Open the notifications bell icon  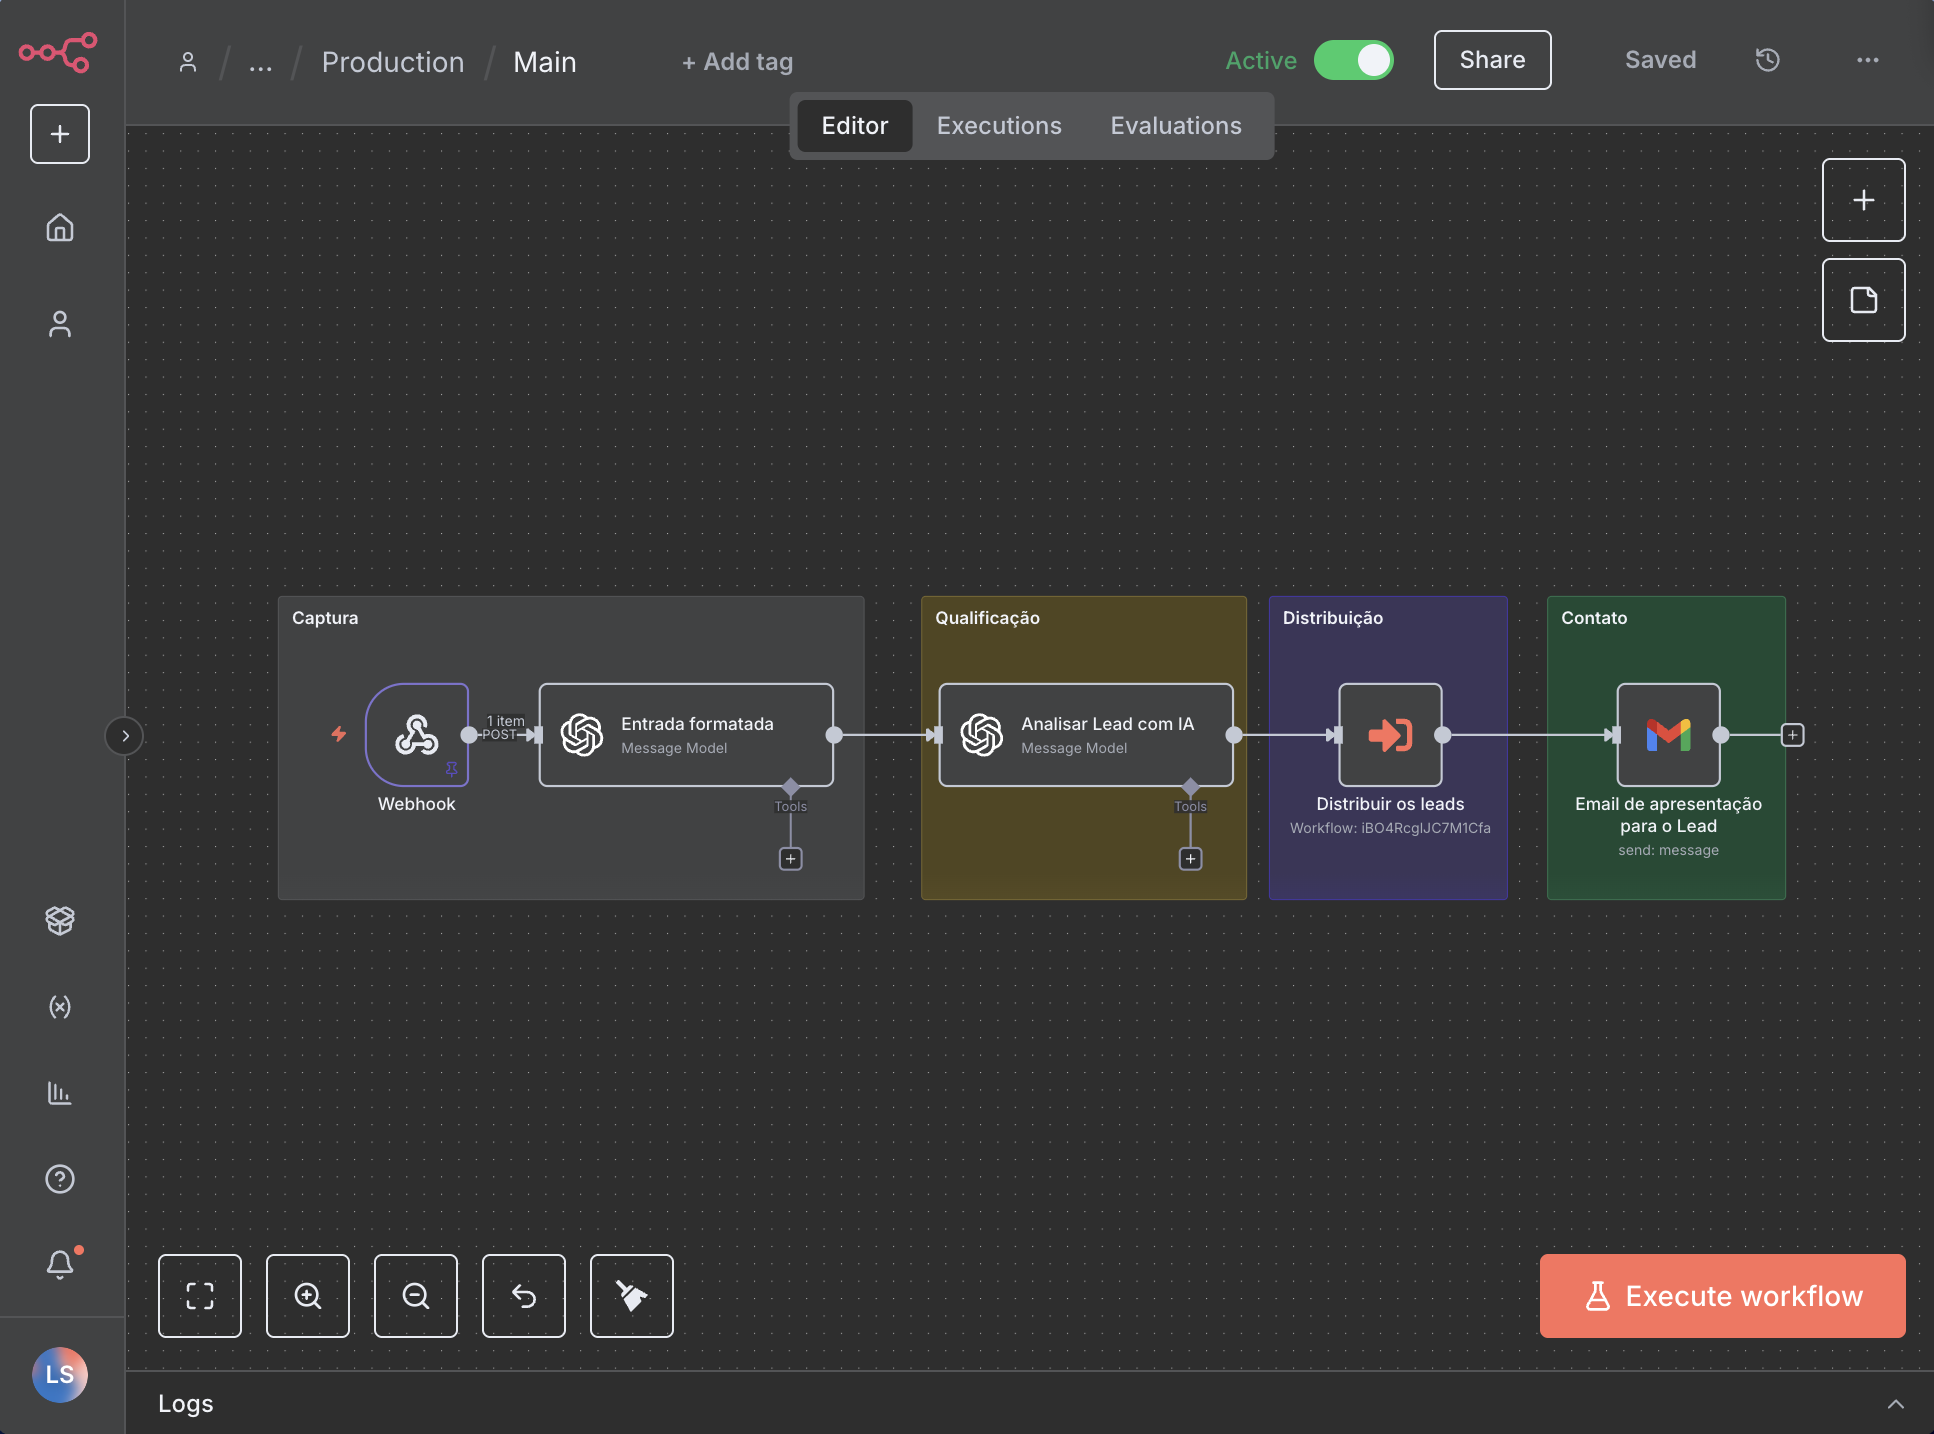[x=60, y=1265]
